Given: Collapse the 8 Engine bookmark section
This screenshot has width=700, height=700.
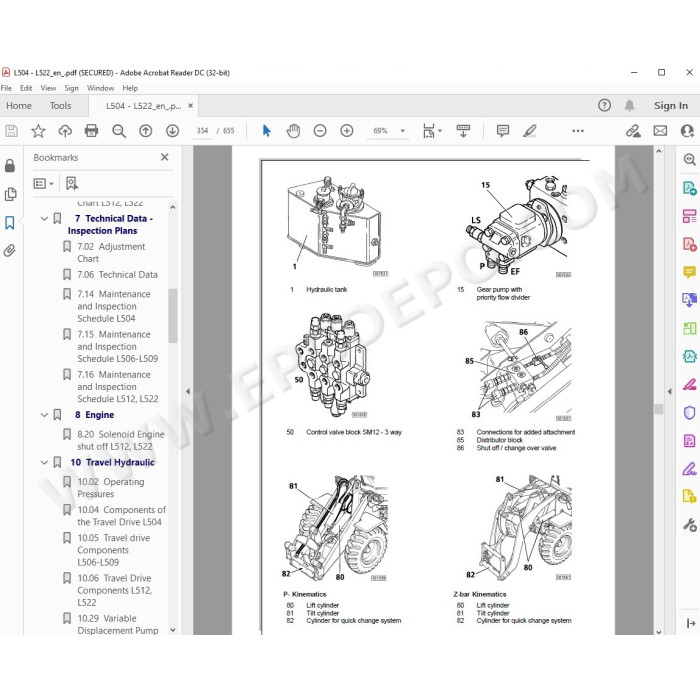Looking at the screenshot, I should pos(44,415).
